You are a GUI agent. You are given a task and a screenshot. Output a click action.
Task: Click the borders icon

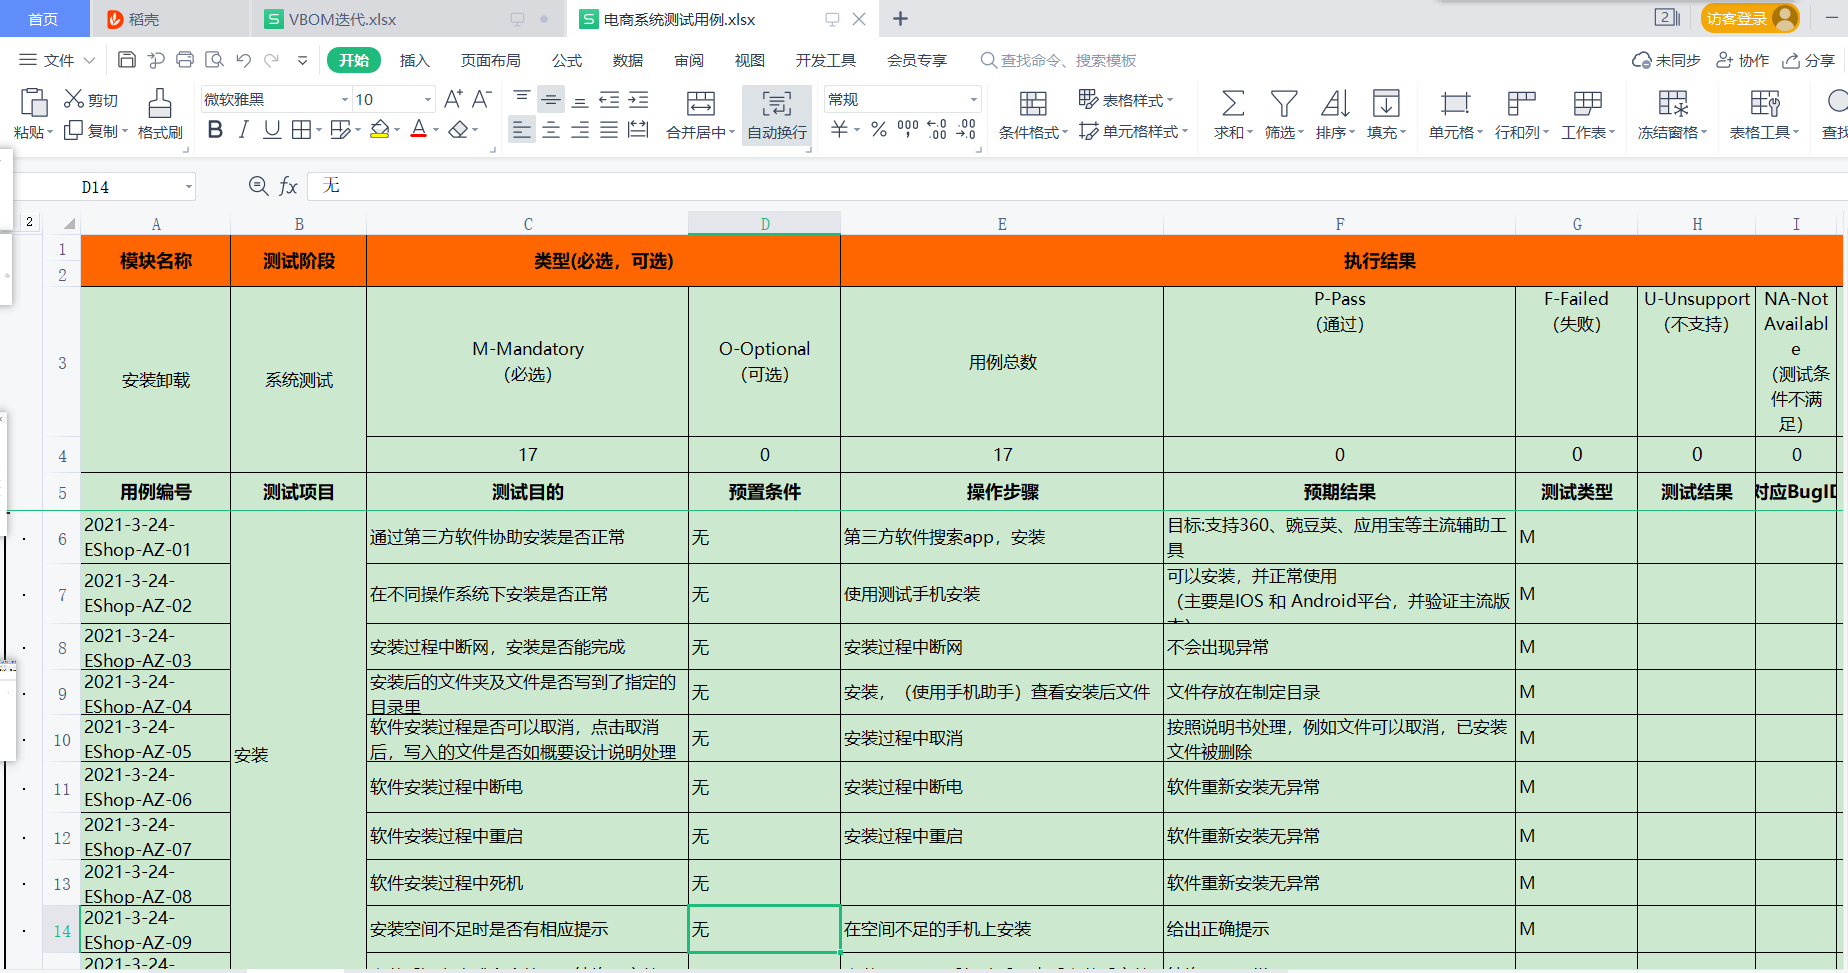301,129
